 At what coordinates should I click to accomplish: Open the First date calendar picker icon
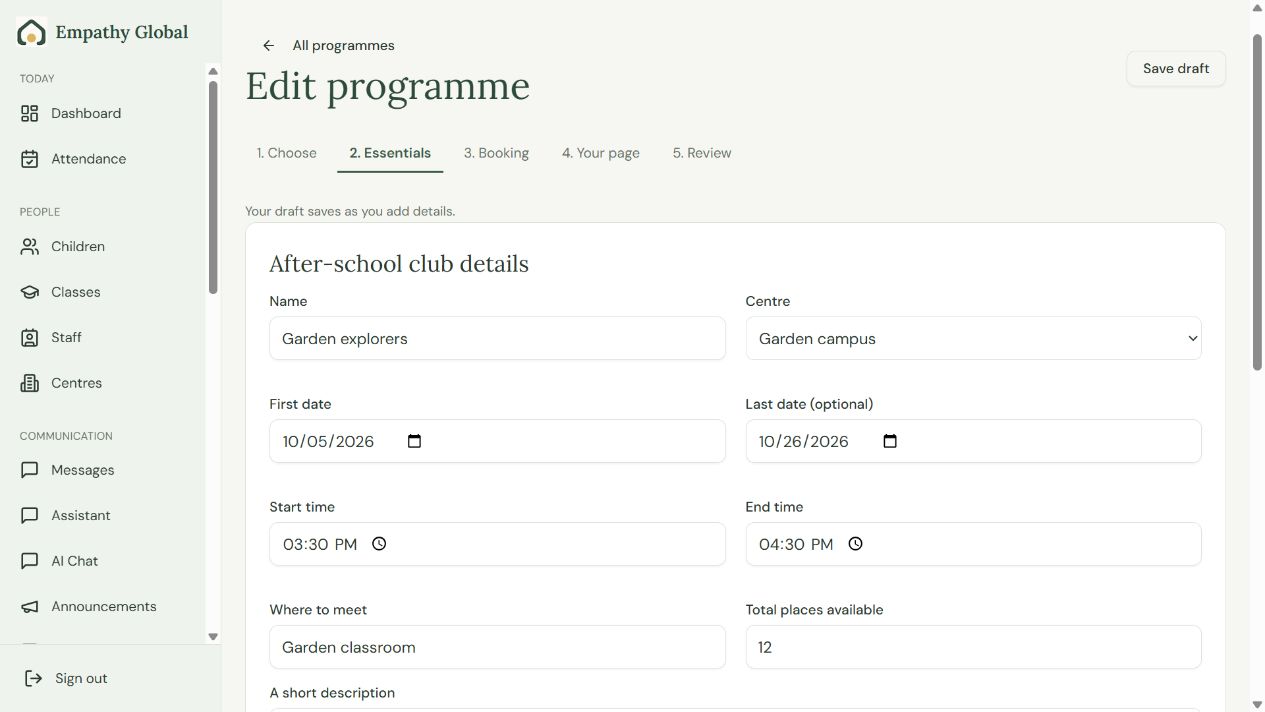(x=415, y=441)
